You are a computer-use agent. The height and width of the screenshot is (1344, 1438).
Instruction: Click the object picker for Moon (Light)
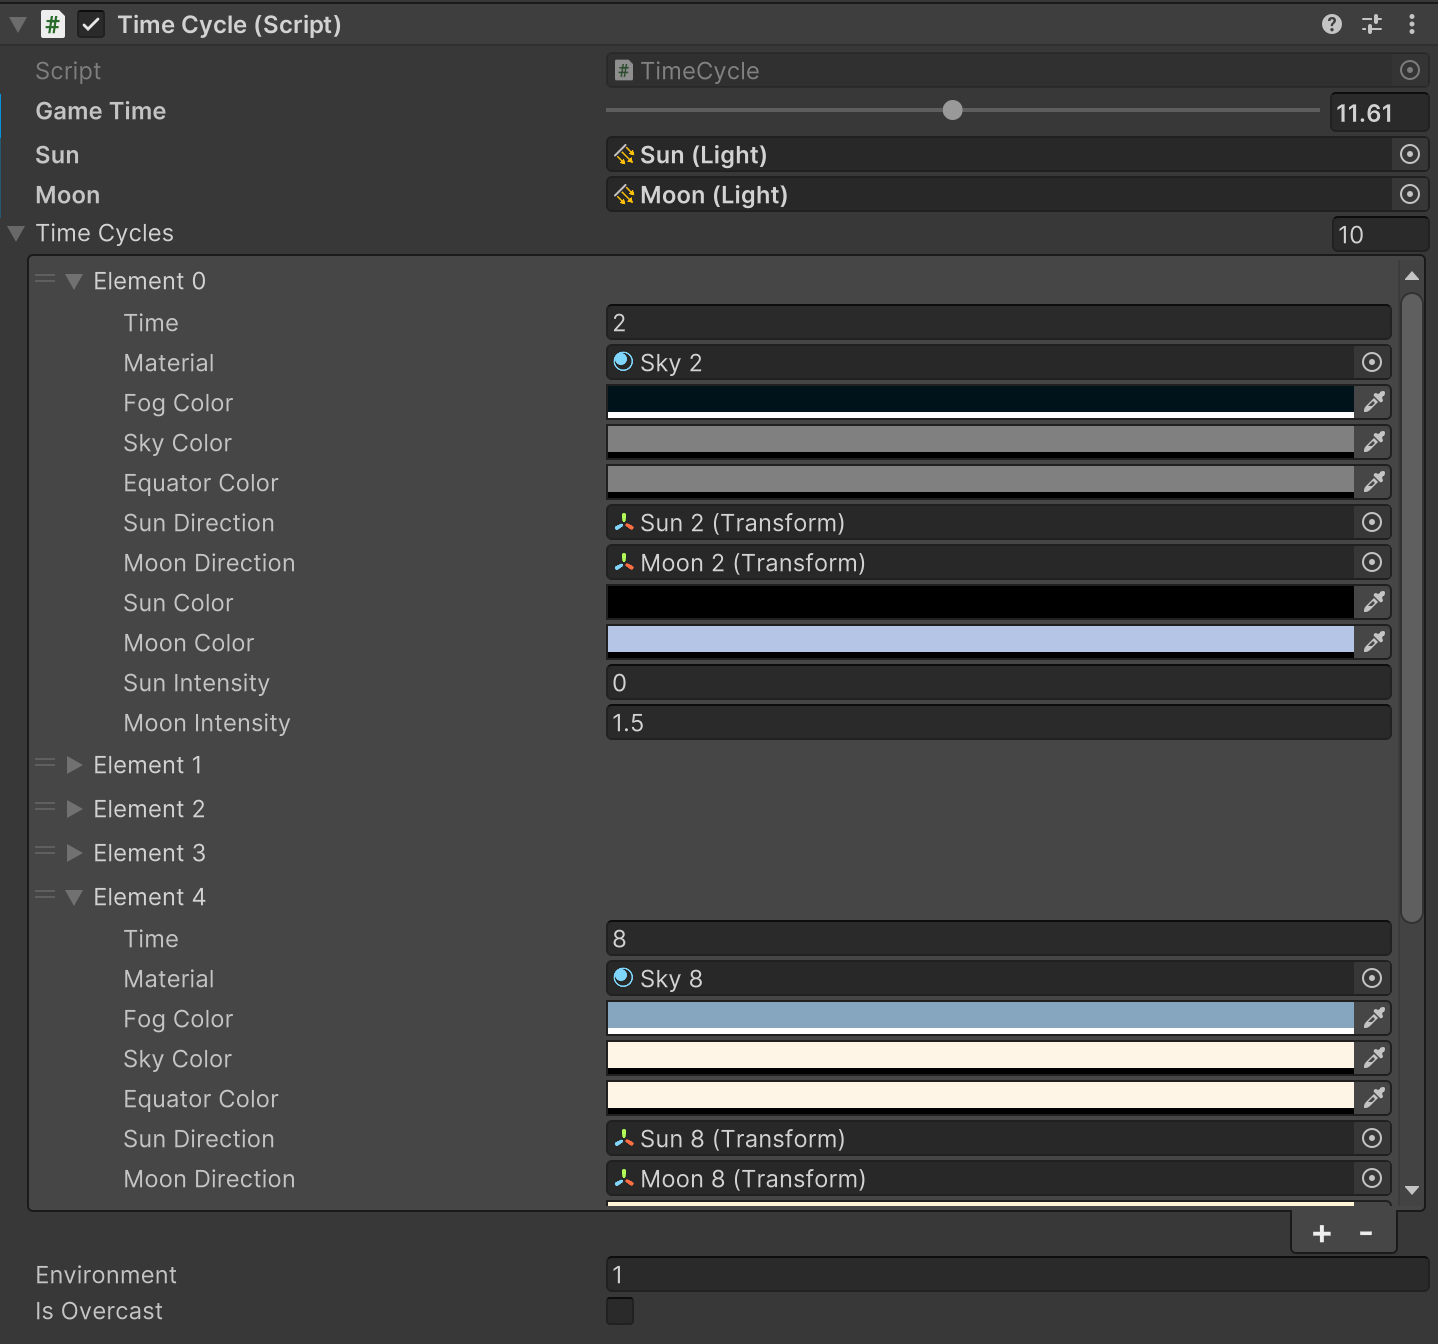point(1409,194)
